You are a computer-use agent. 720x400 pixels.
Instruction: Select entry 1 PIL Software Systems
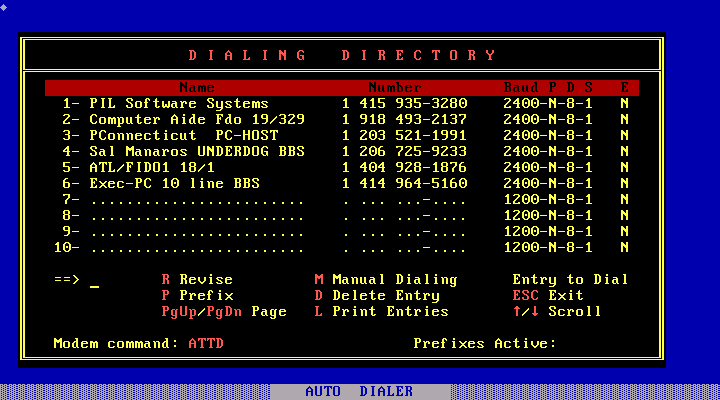[165, 103]
